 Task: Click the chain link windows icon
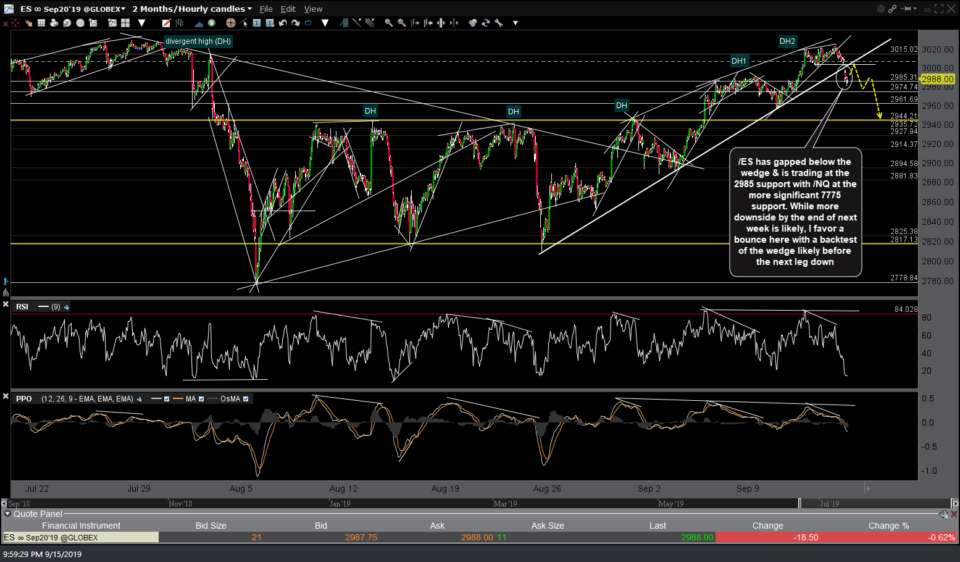click(x=892, y=9)
